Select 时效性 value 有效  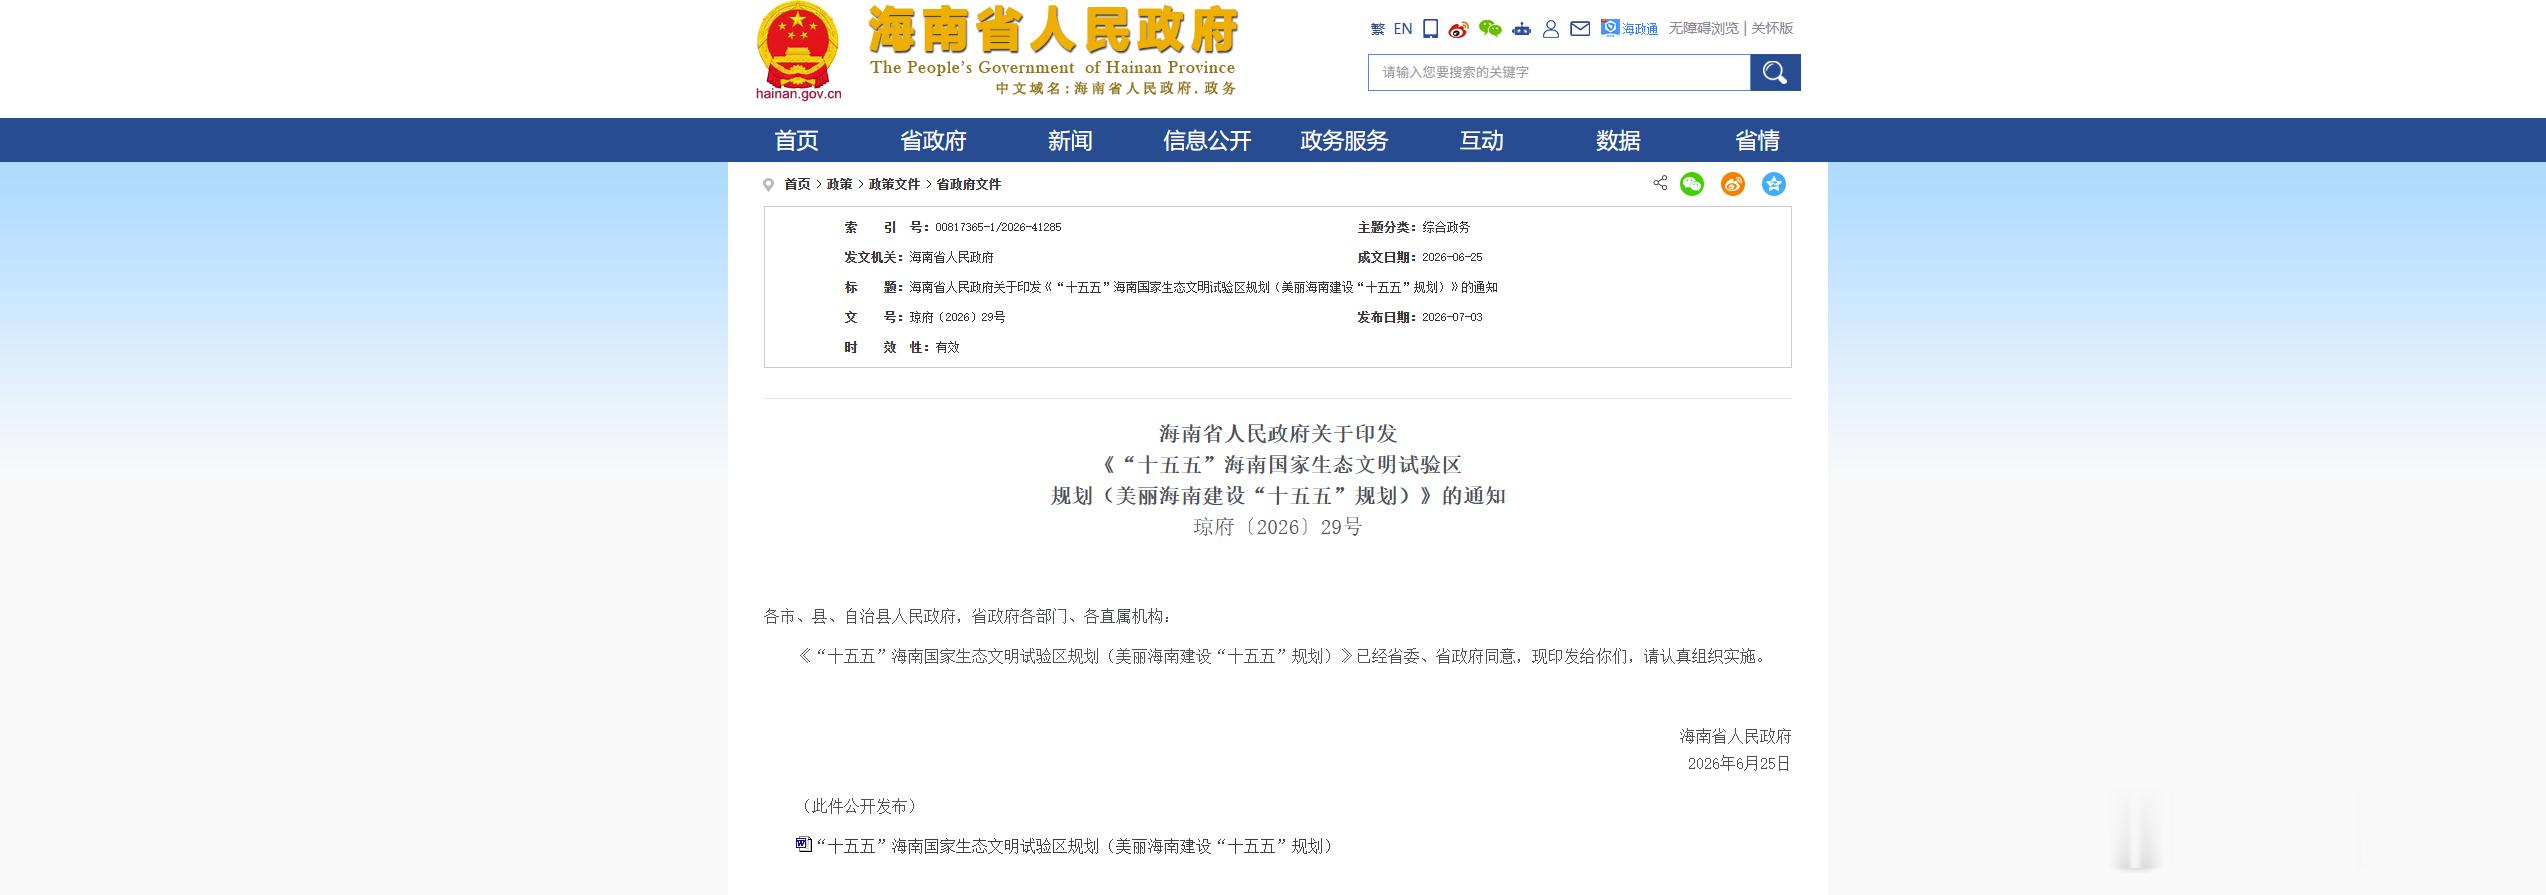click(x=947, y=348)
